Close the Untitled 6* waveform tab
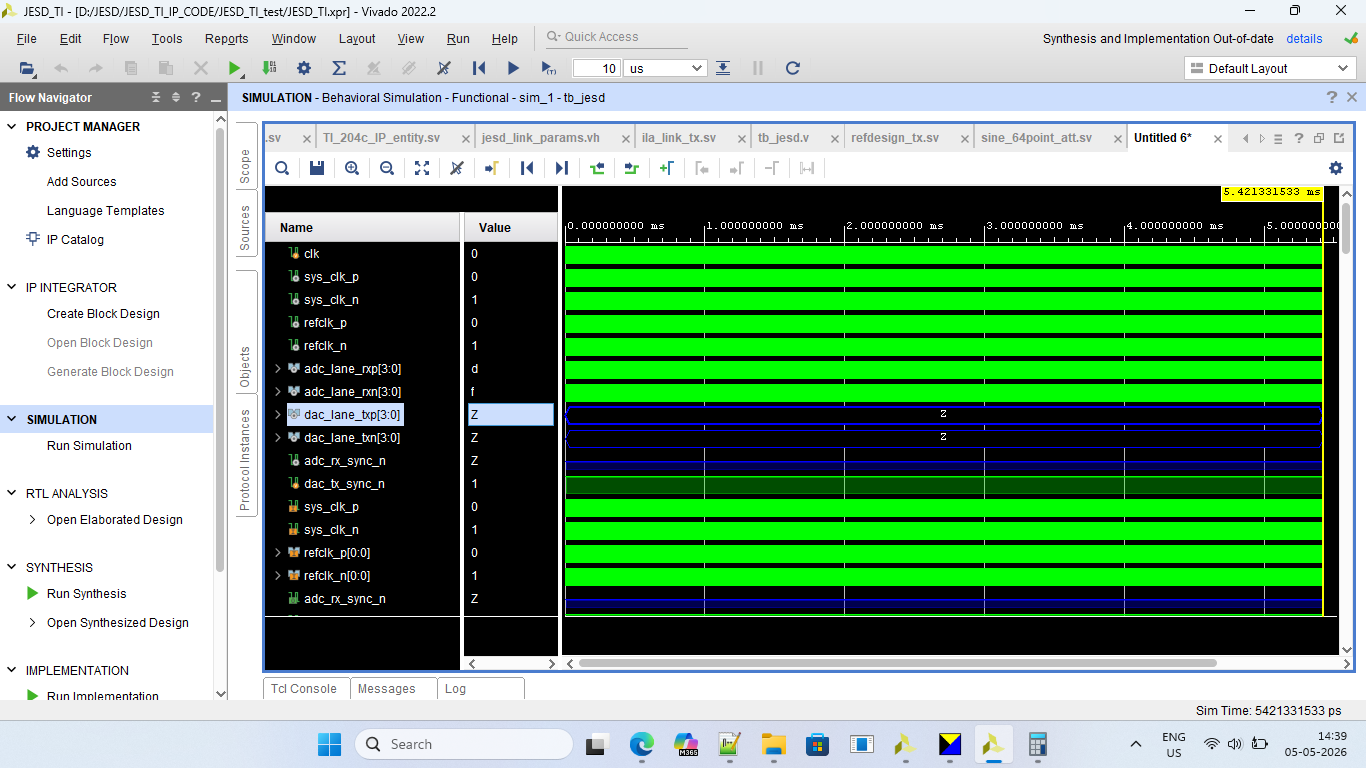 coord(1217,138)
